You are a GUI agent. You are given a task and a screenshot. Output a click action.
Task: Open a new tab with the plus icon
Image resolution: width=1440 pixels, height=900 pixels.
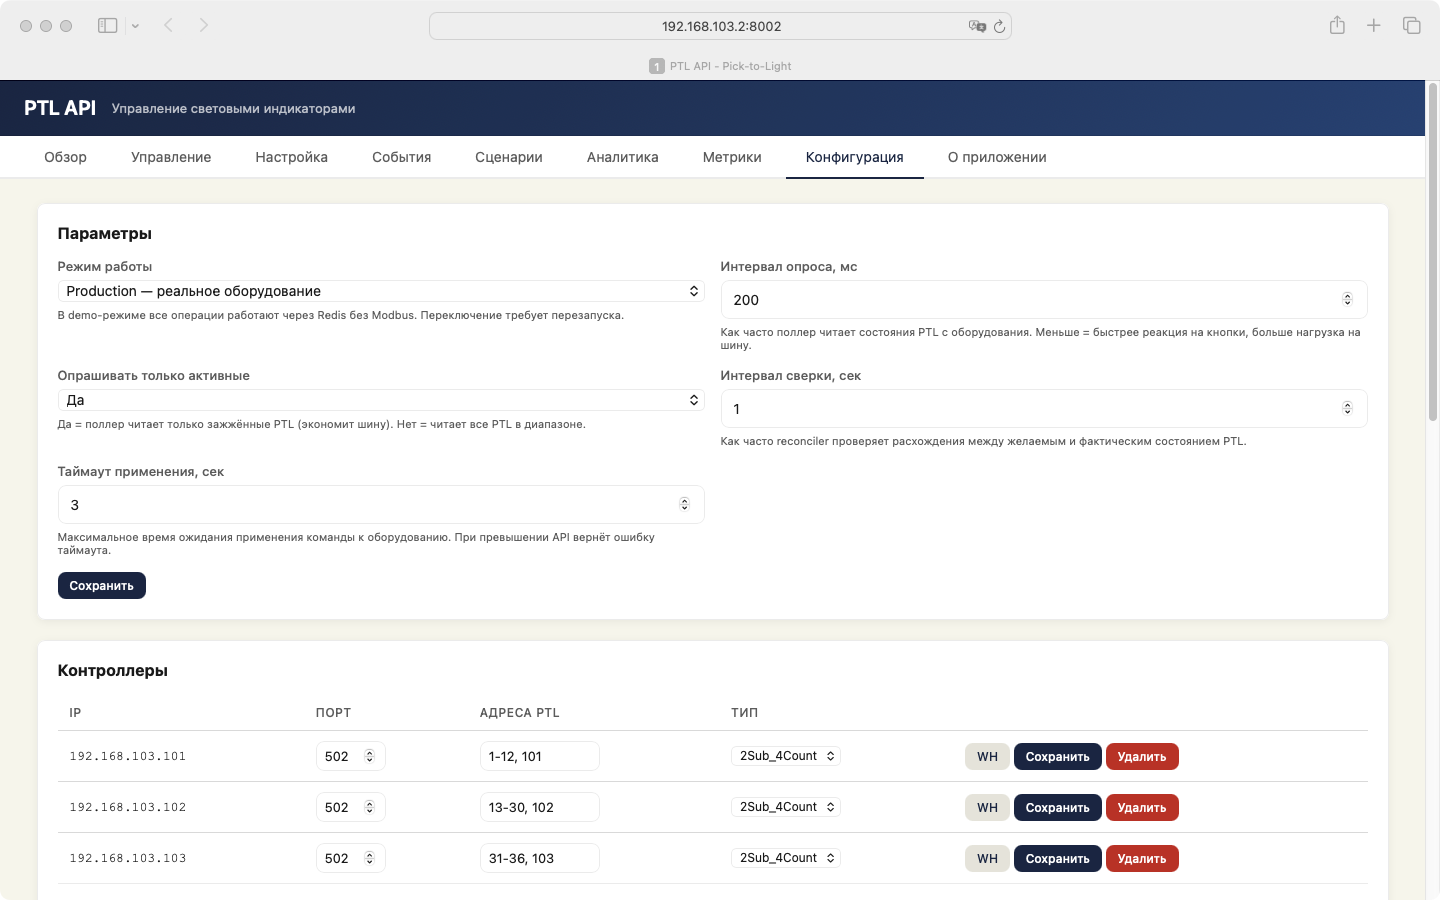1374,25
